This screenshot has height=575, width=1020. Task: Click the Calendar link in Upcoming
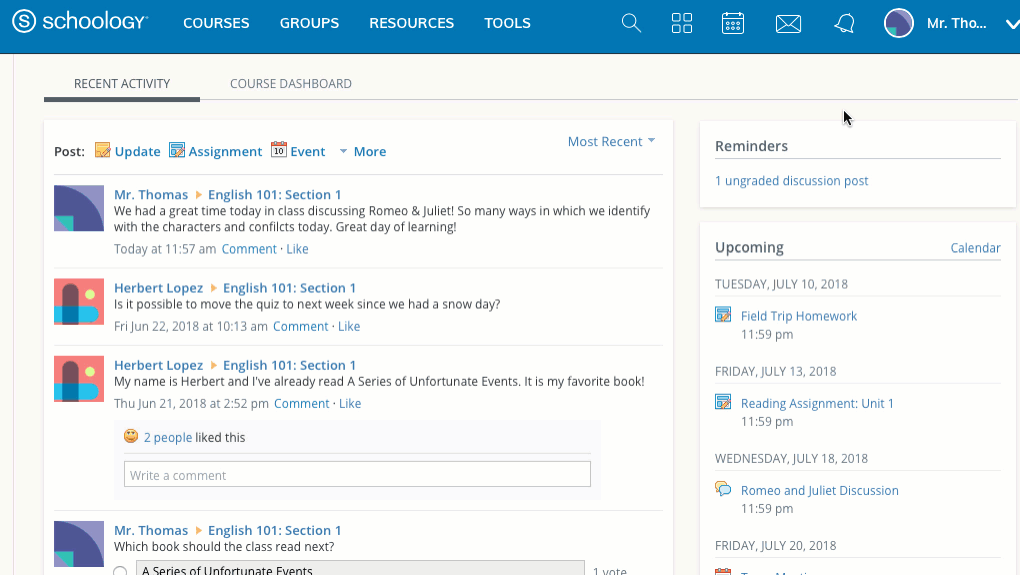(974, 248)
